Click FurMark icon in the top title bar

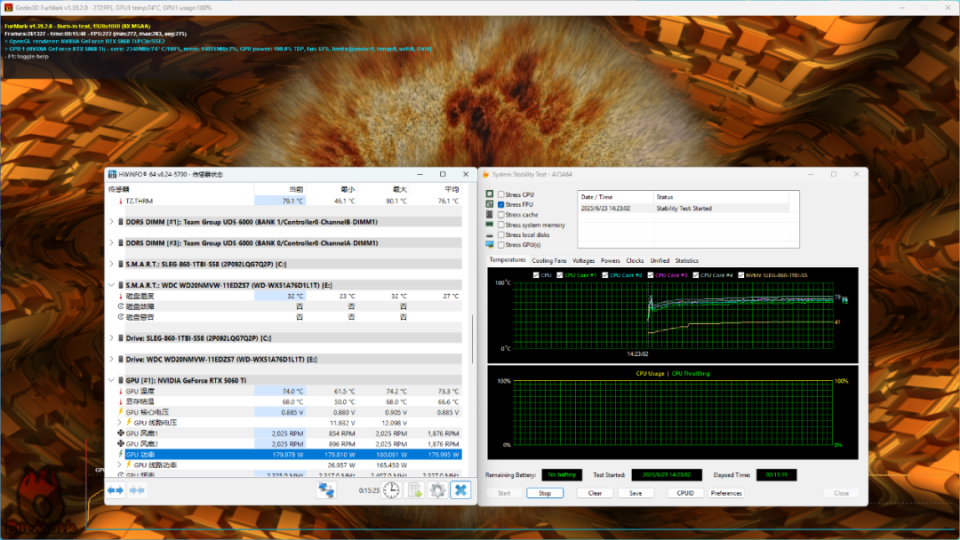8,7
